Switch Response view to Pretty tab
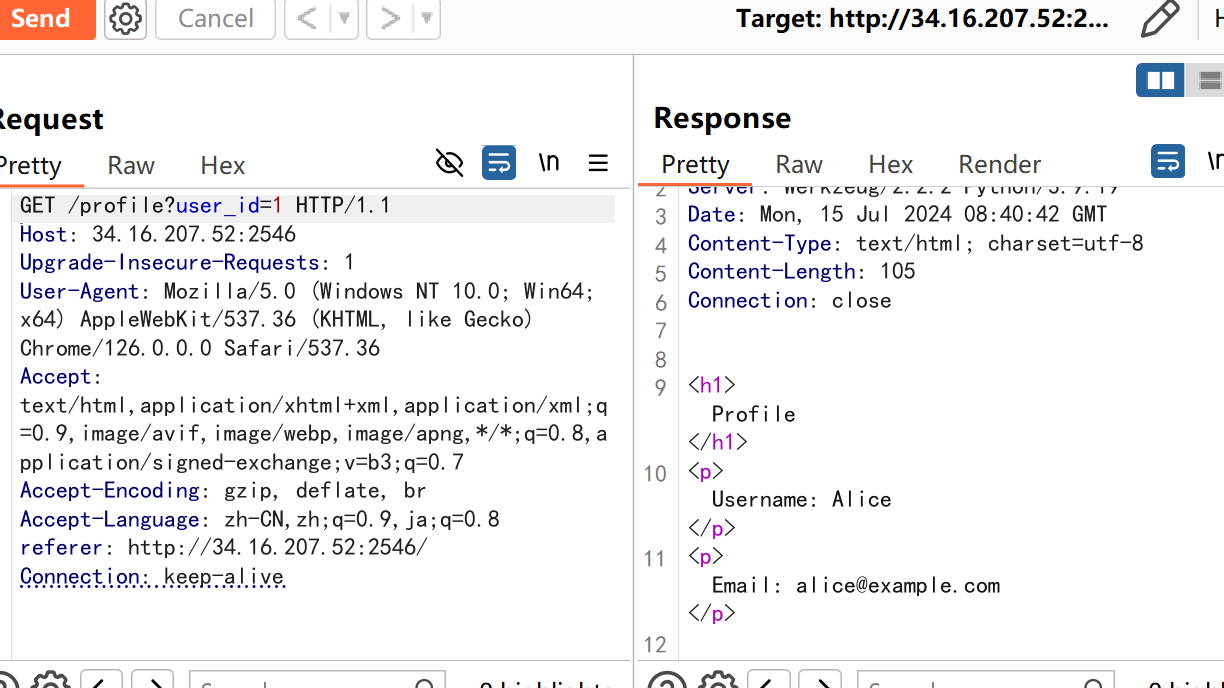 click(x=696, y=164)
